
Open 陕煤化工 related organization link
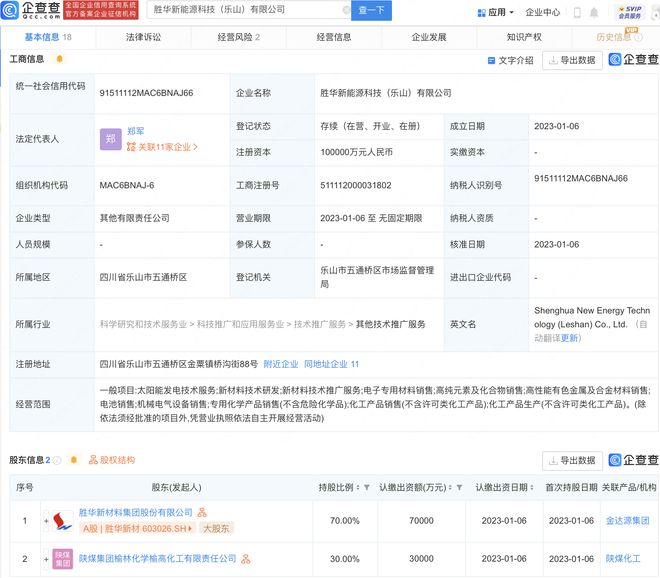(623, 559)
